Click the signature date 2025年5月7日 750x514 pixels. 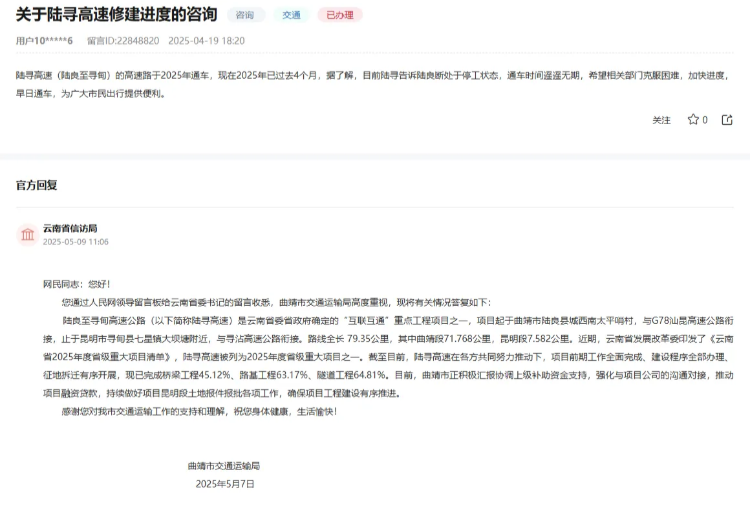click(226, 484)
